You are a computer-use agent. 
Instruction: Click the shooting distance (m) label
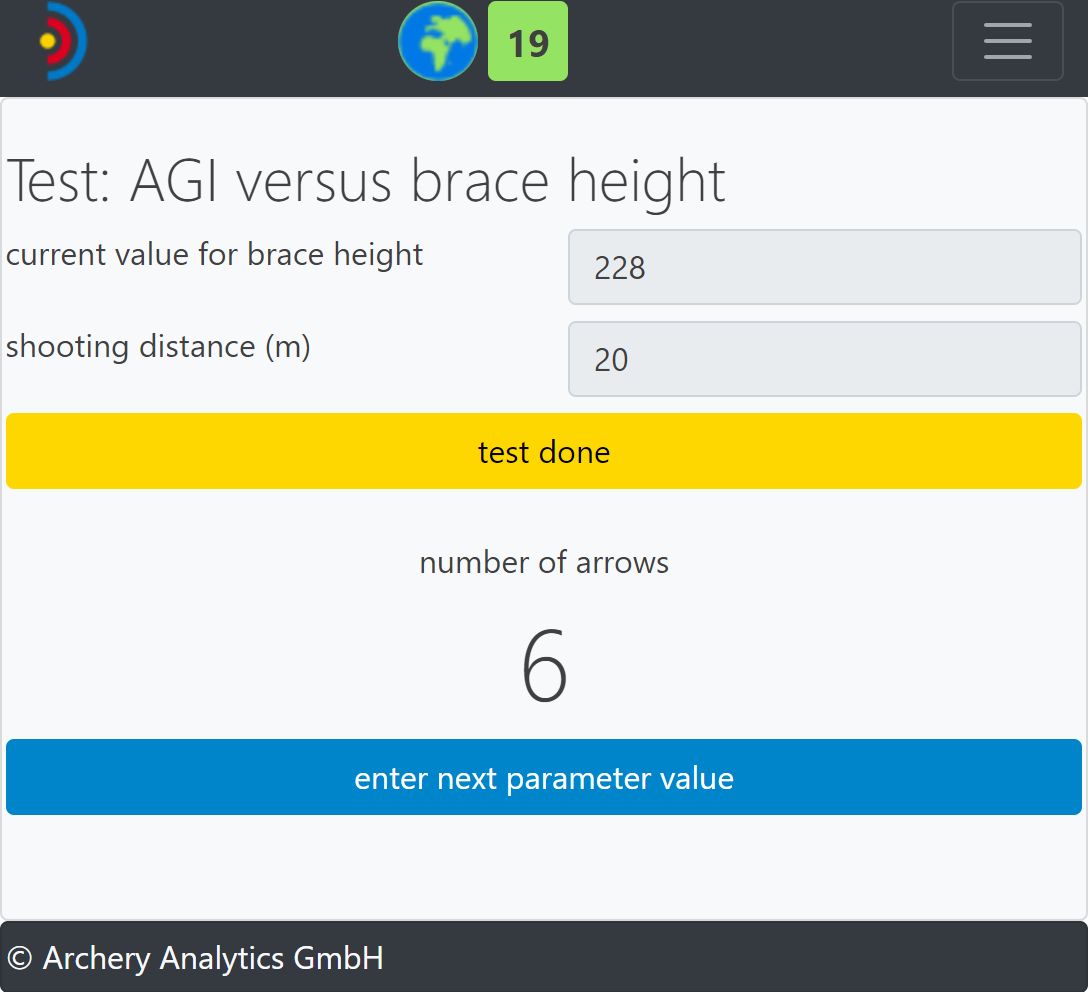158,347
